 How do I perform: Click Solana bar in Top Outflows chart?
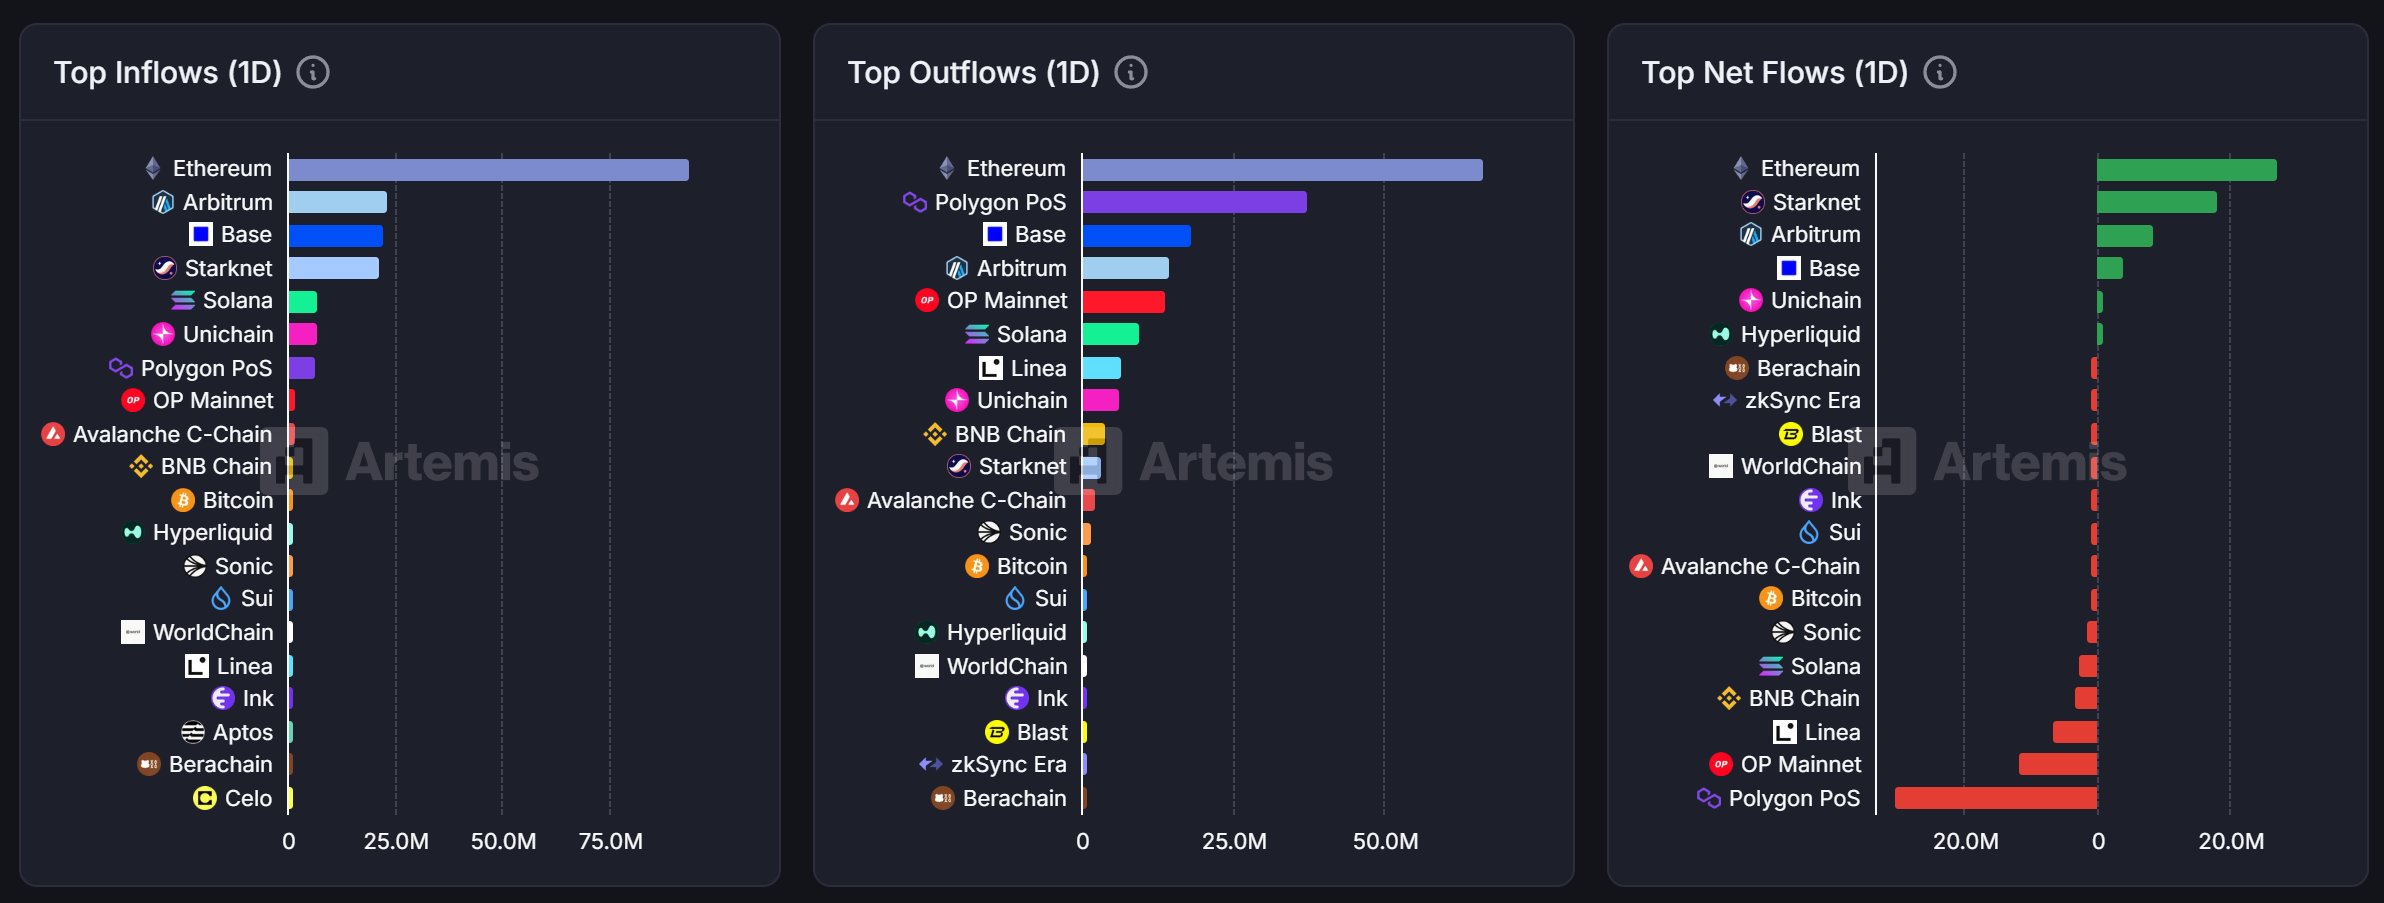1111,334
